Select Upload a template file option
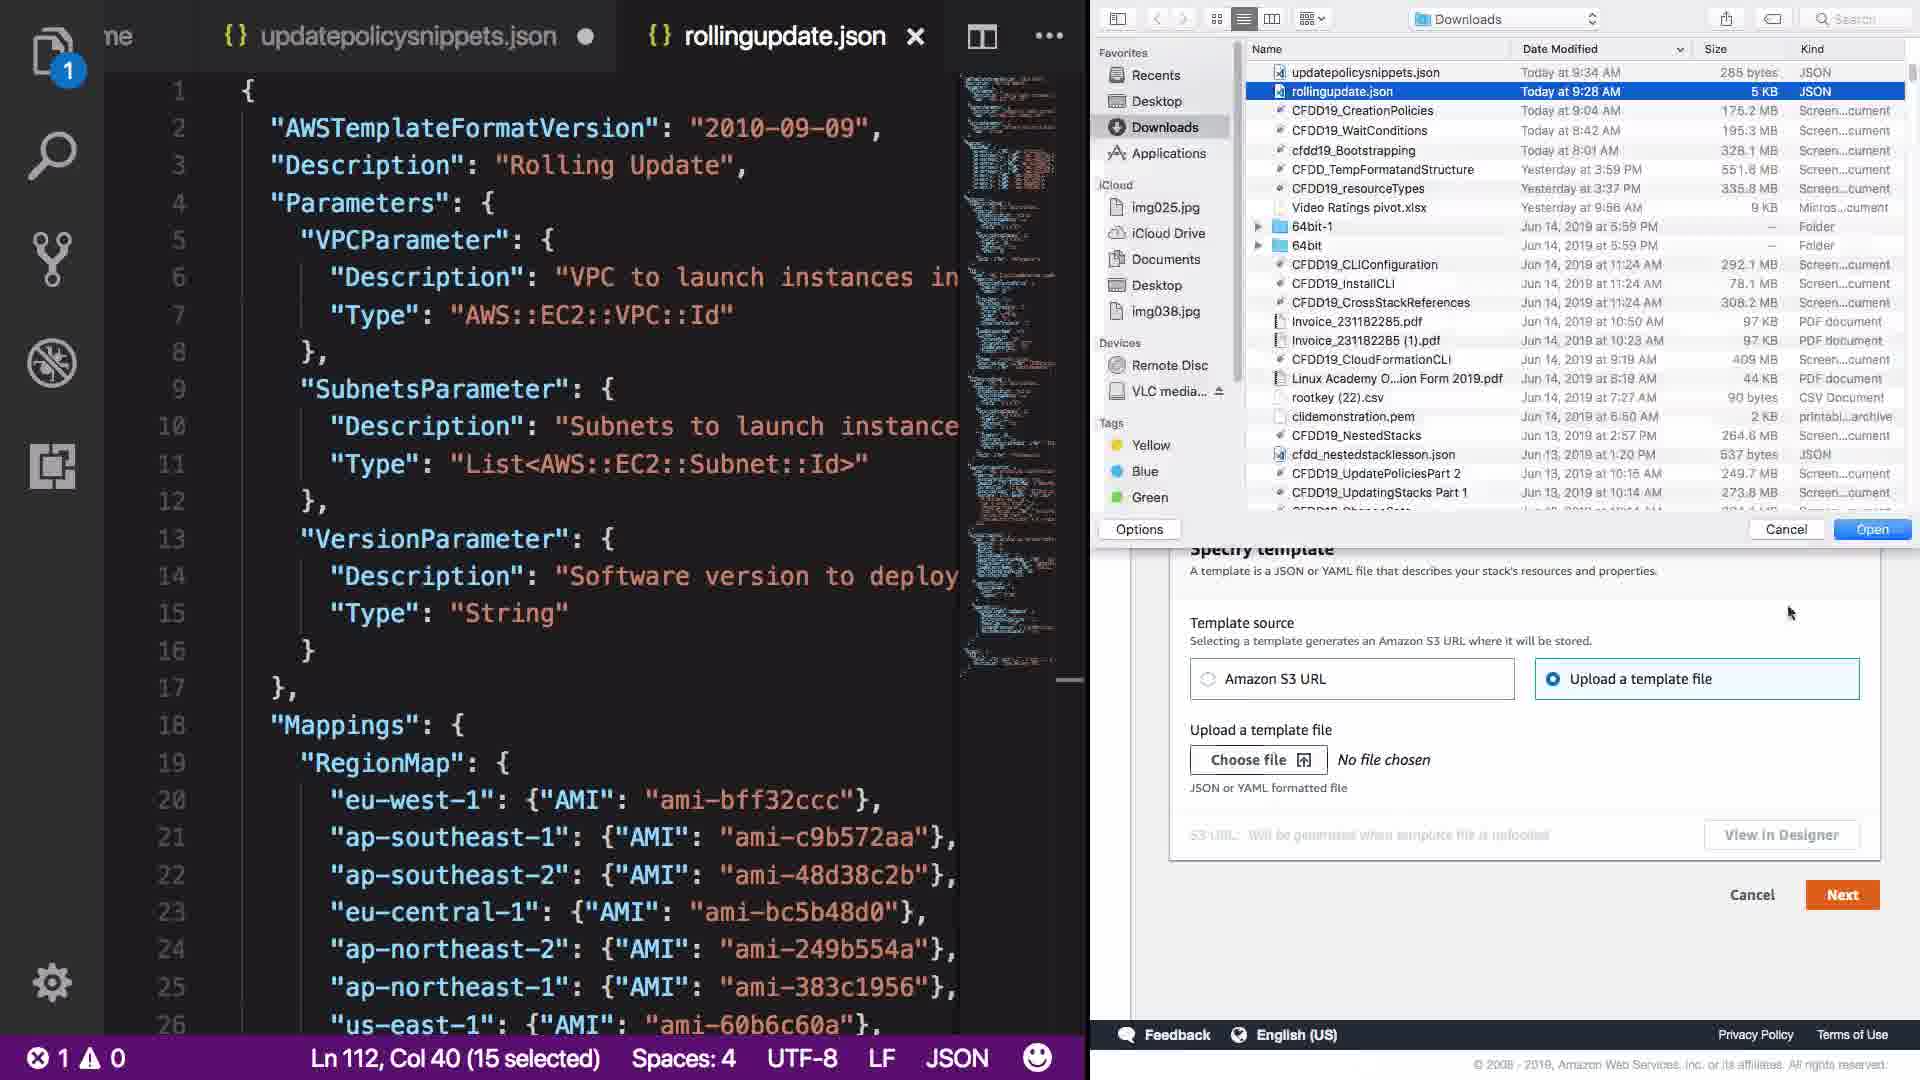The height and width of the screenshot is (1080, 1920). click(x=1553, y=679)
